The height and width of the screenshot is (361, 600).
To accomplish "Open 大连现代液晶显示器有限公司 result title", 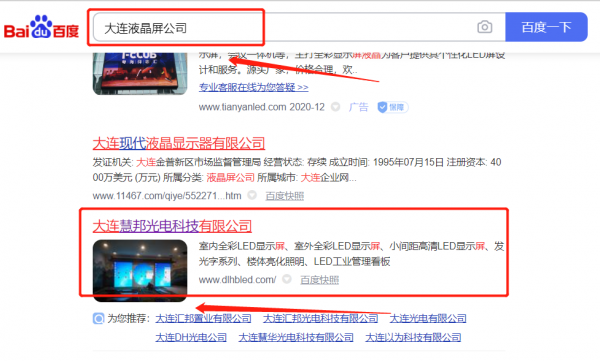I will pyautogui.click(x=179, y=144).
